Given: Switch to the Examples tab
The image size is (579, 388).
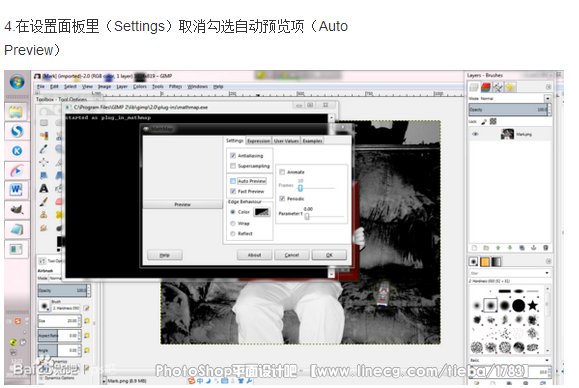Looking at the screenshot, I should [312, 141].
